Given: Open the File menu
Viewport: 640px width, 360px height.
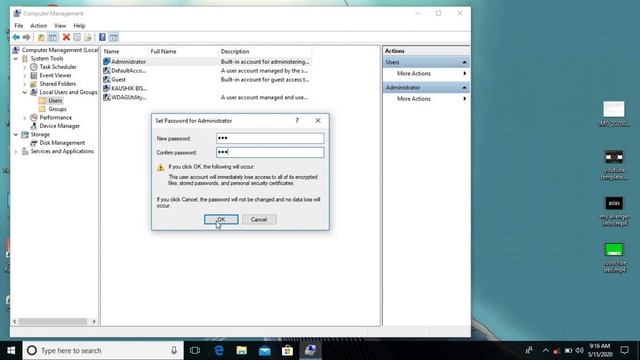Looking at the screenshot, I should tap(19, 26).
